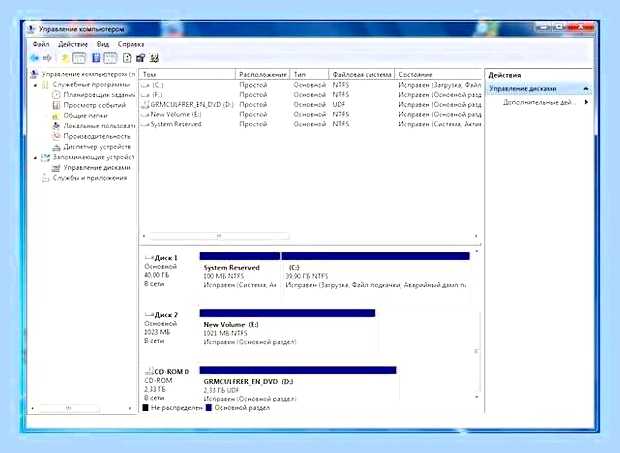Click the Управление дисками tree icon
This screenshot has width=620, height=453.
point(56,168)
